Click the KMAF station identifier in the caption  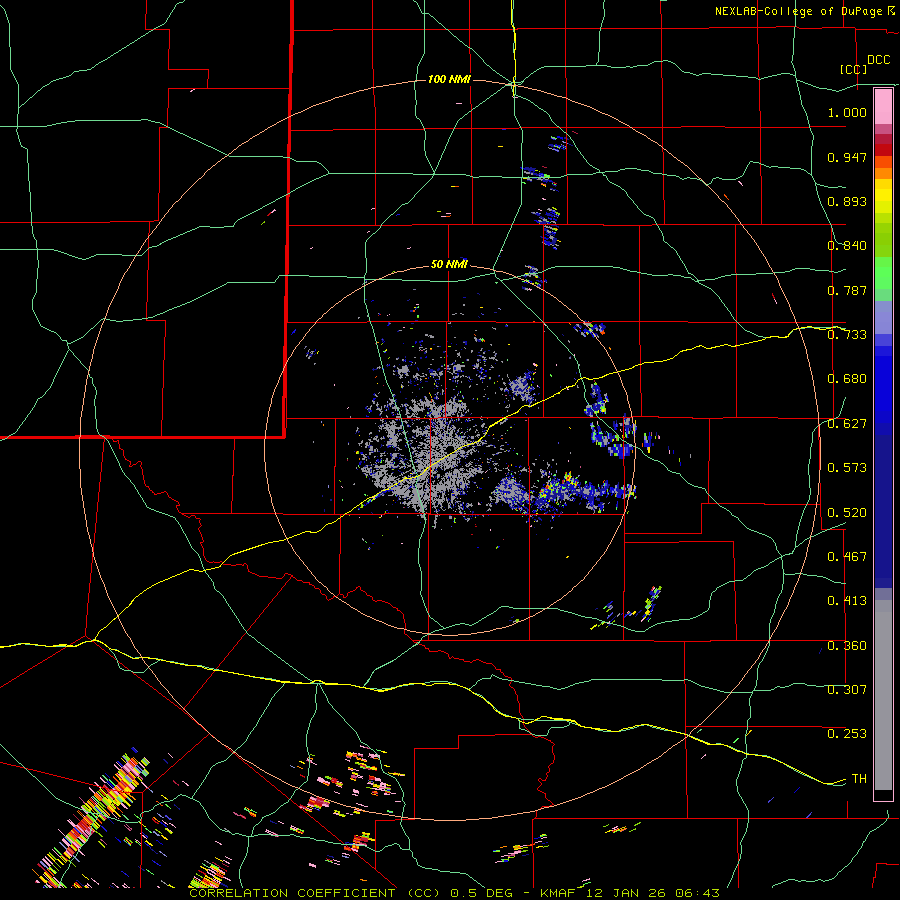(x=559, y=893)
